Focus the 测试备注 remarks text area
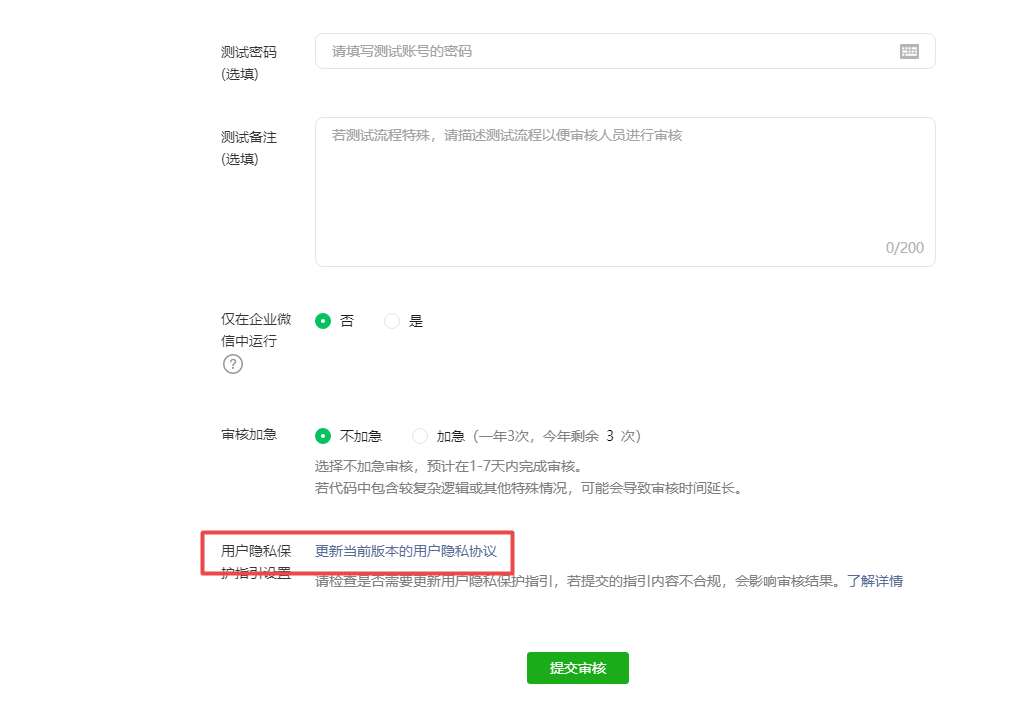Image resolution: width=1018 pixels, height=701 pixels. click(x=625, y=191)
